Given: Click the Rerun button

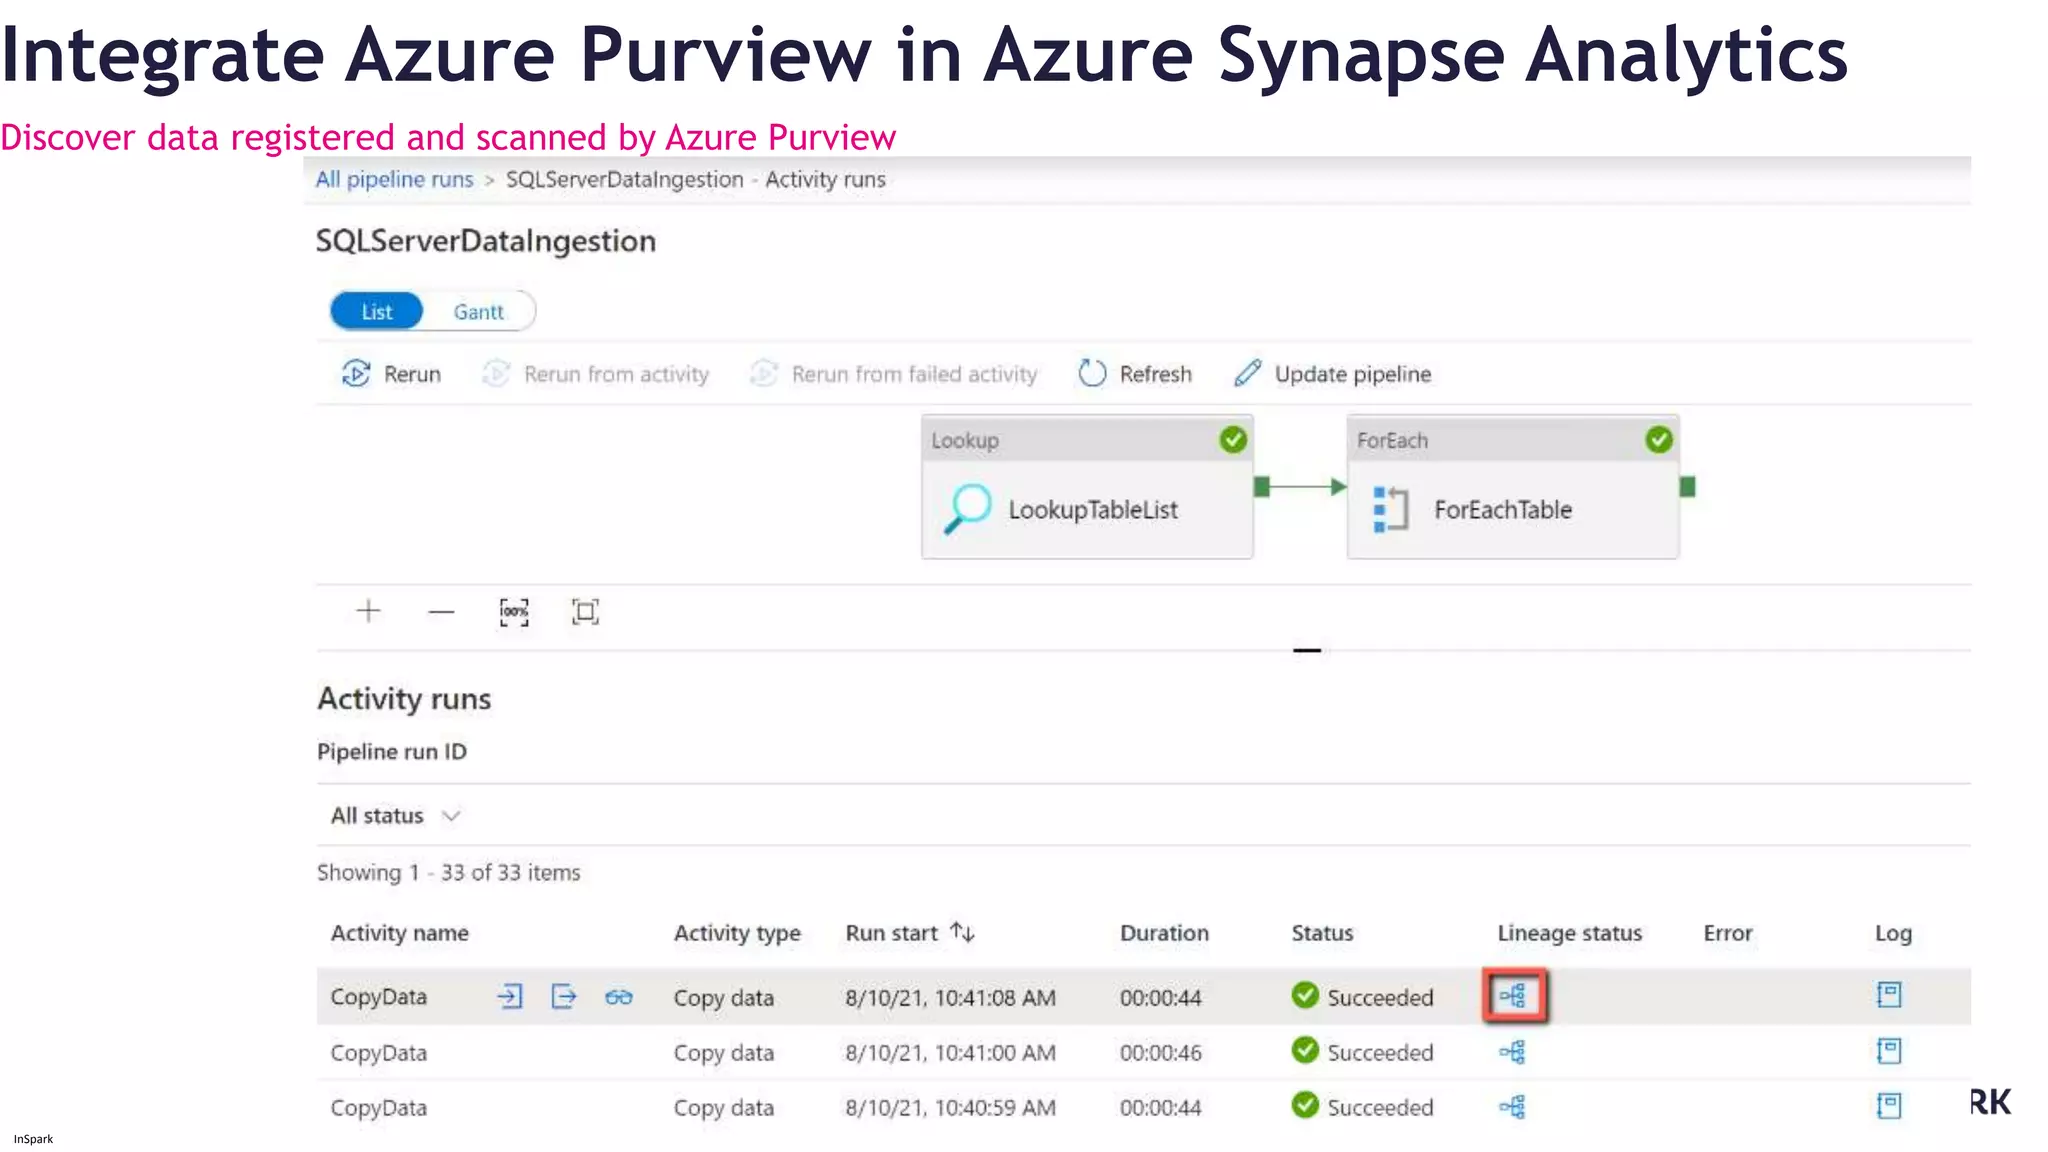Looking at the screenshot, I should pyautogui.click(x=391, y=374).
